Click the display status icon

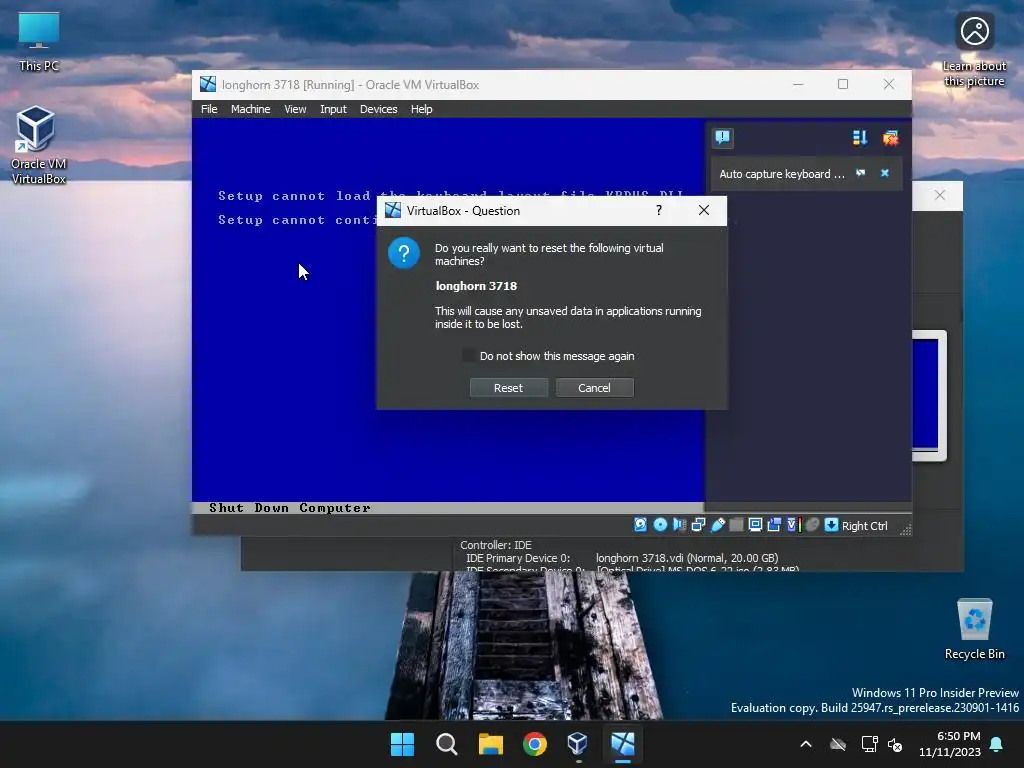(755, 525)
